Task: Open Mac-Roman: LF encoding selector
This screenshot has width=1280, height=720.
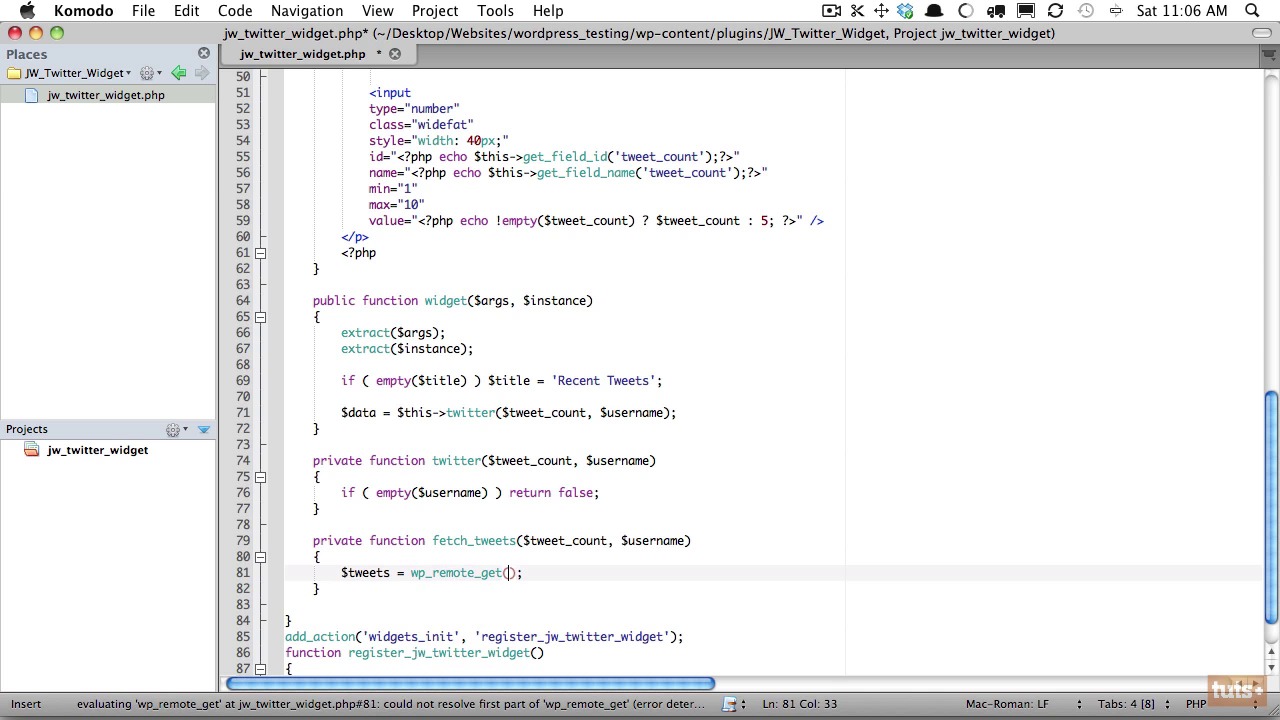Action: coord(1006,704)
